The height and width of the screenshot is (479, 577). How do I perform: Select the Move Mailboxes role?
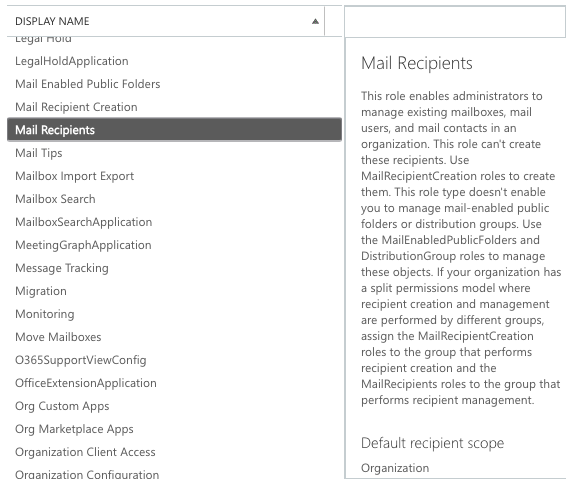tap(174, 337)
